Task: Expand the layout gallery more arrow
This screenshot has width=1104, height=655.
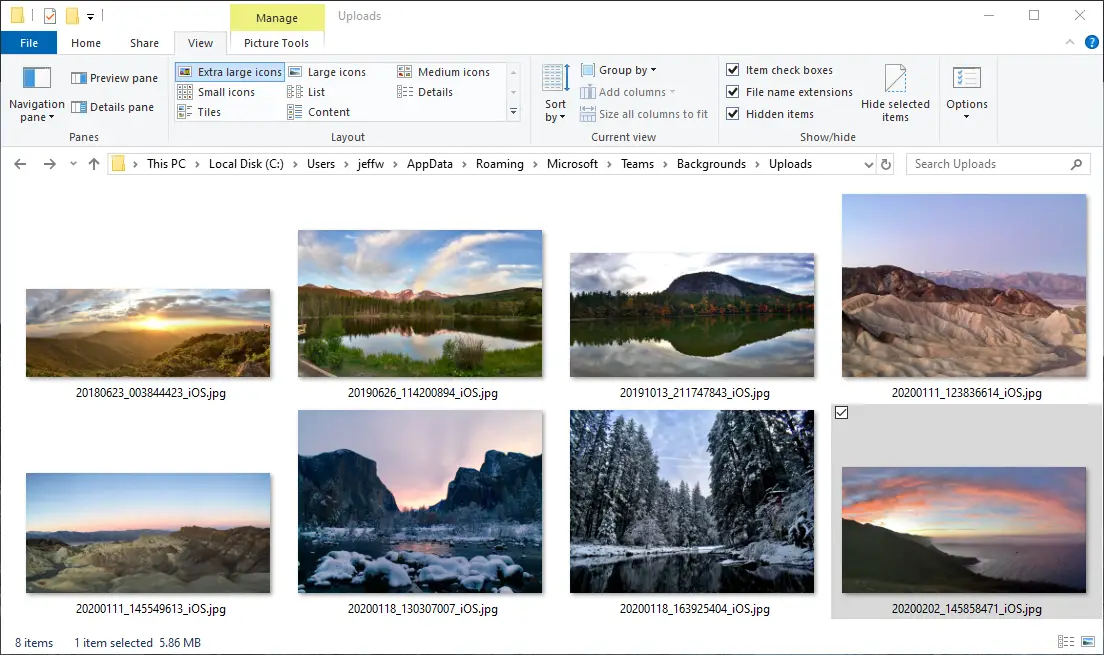Action: [514, 112]
